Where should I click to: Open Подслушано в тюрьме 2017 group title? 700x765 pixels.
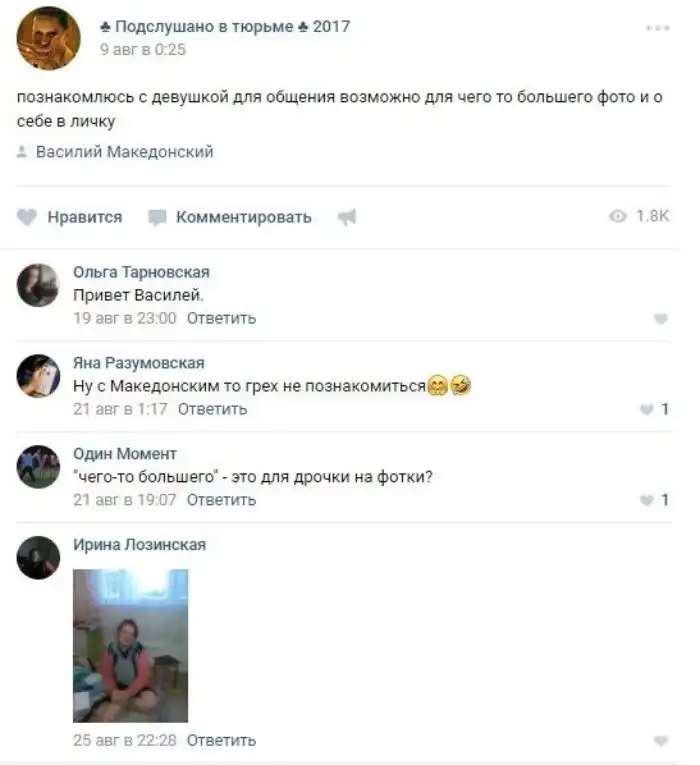coord(225,26)
